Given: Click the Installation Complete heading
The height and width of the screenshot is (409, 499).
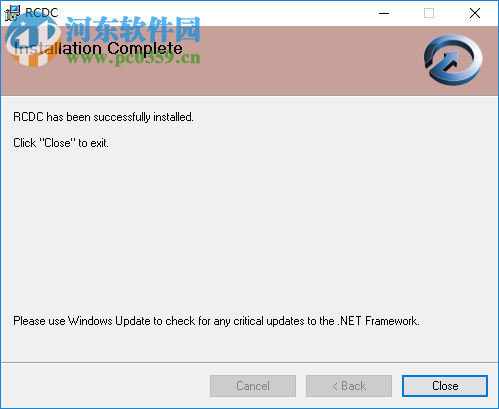Looking at the screenshot, I should tap(98, 49).
